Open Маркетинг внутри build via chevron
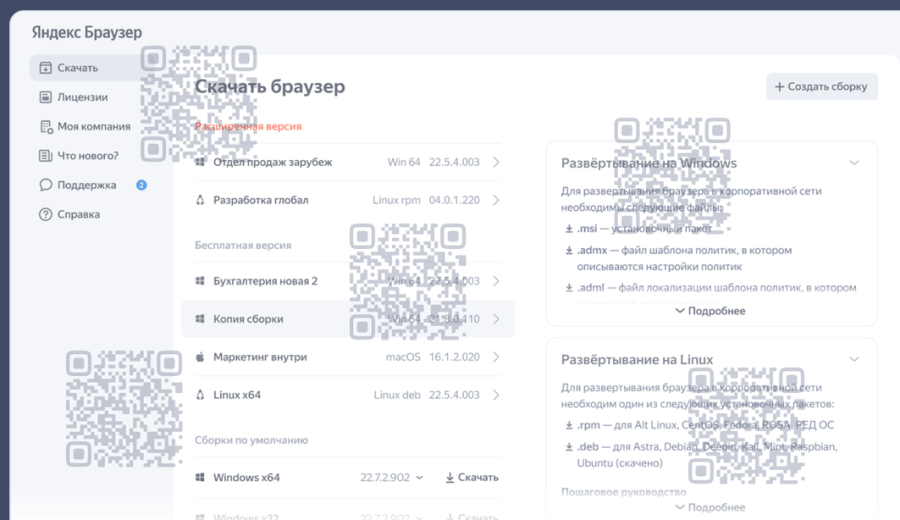900x520 pixels. coord(496,357)
